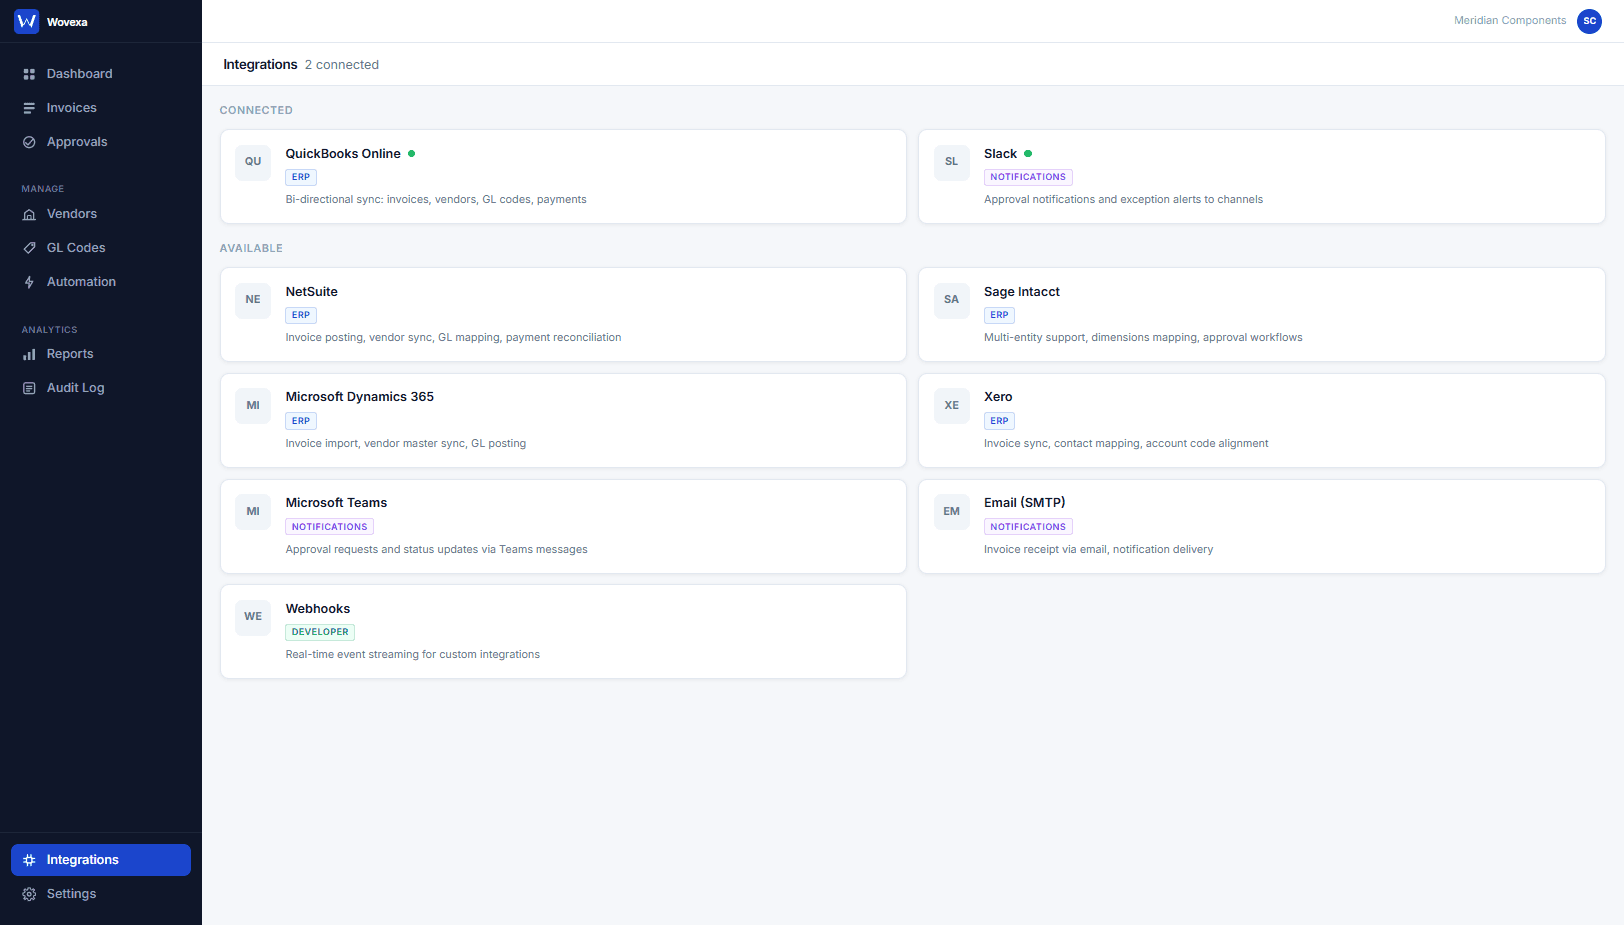The width and height of the screenshot is (1624, 925).
Task: Click the Audit Log document icon
Action: 30,387
